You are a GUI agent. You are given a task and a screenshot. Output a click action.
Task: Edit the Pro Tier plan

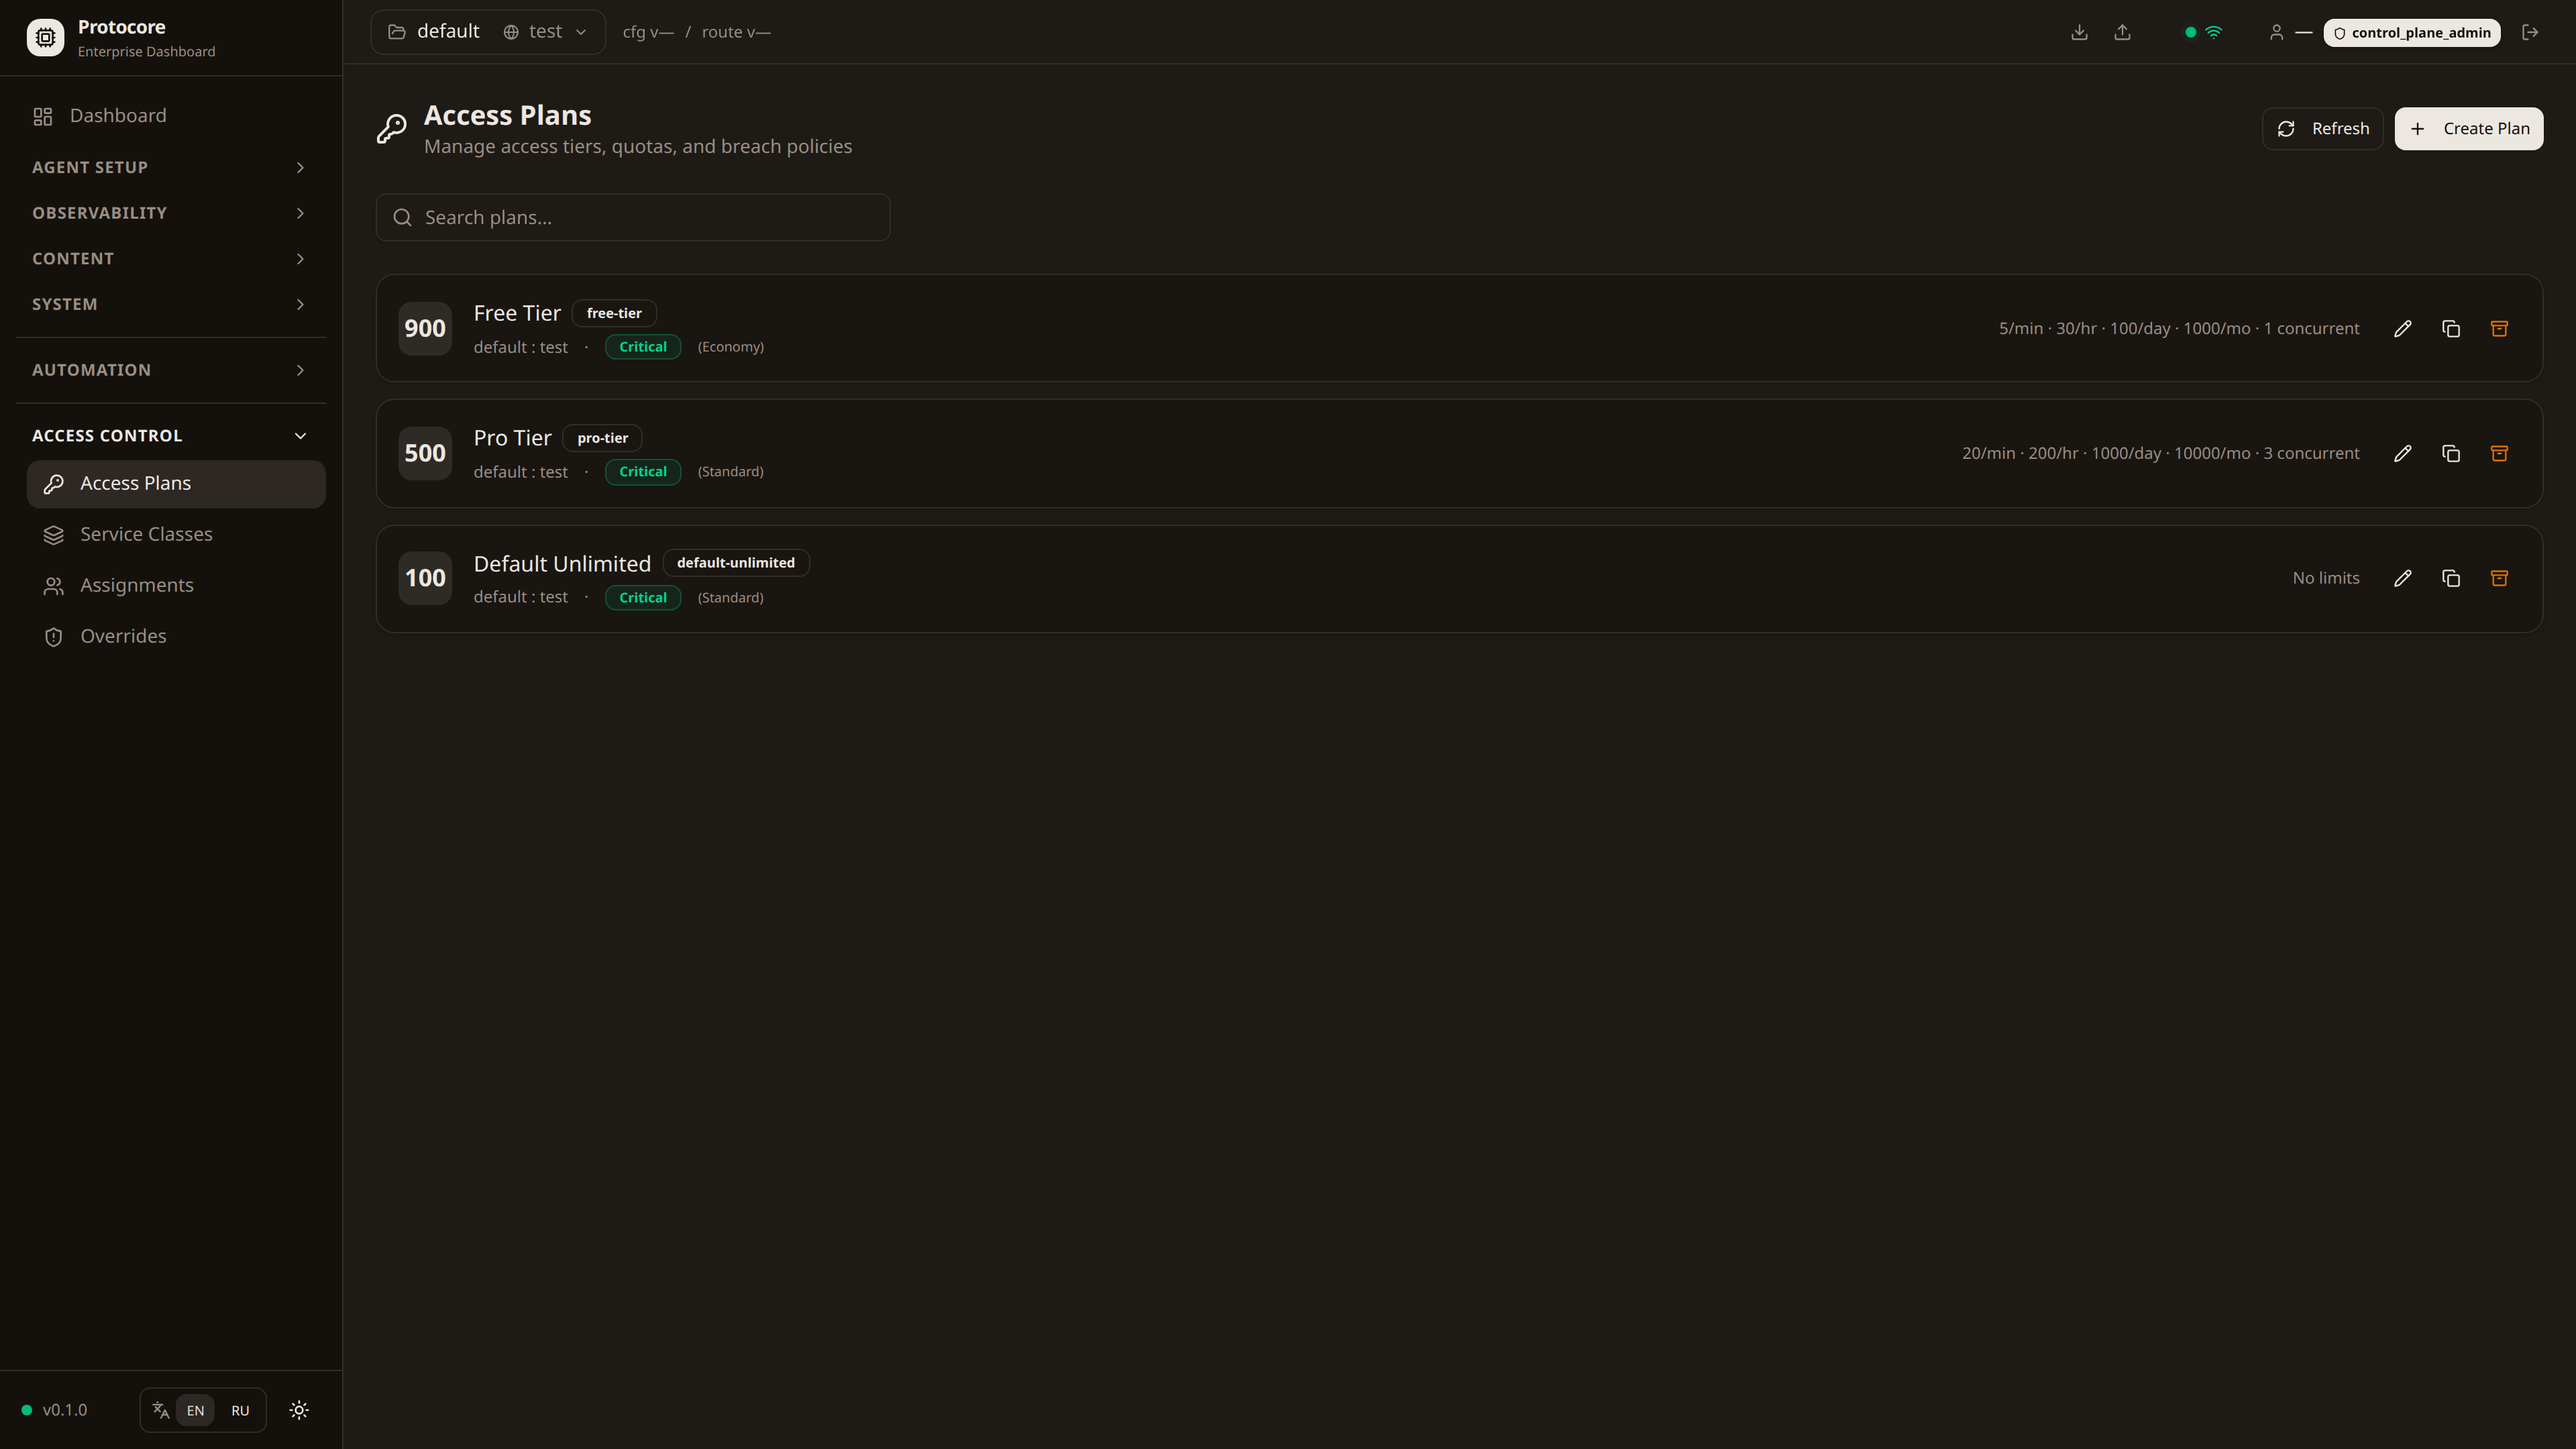tap(2402, 454)
